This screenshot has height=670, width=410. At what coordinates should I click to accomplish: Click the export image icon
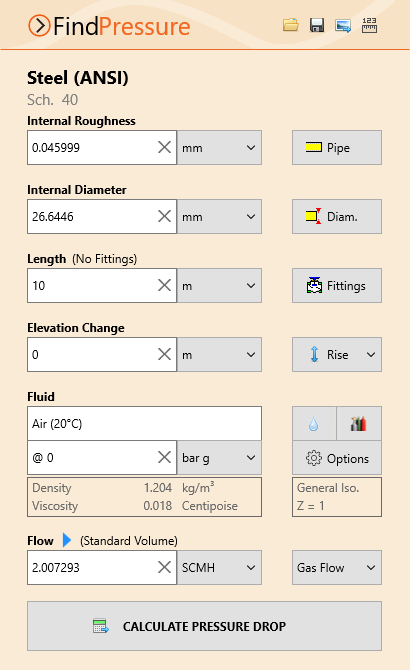[343, 26]
